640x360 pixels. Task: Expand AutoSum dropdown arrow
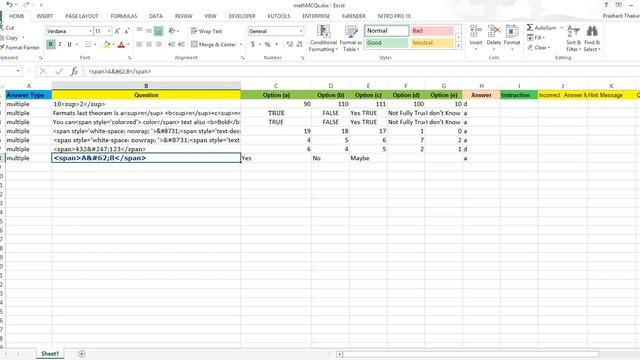coord(562,28)
